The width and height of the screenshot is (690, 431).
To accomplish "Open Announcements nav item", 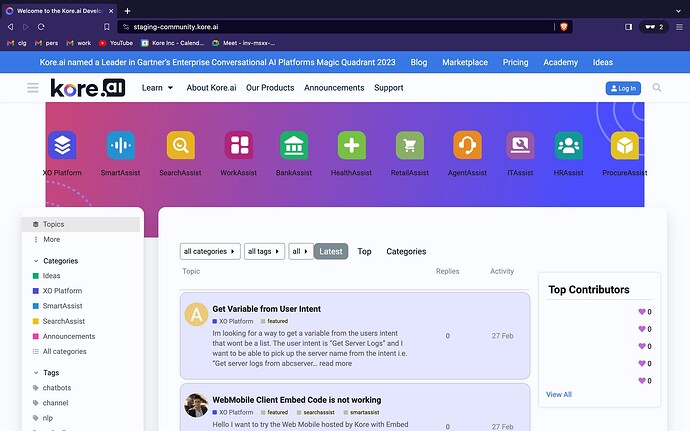I will click(334, 88).
